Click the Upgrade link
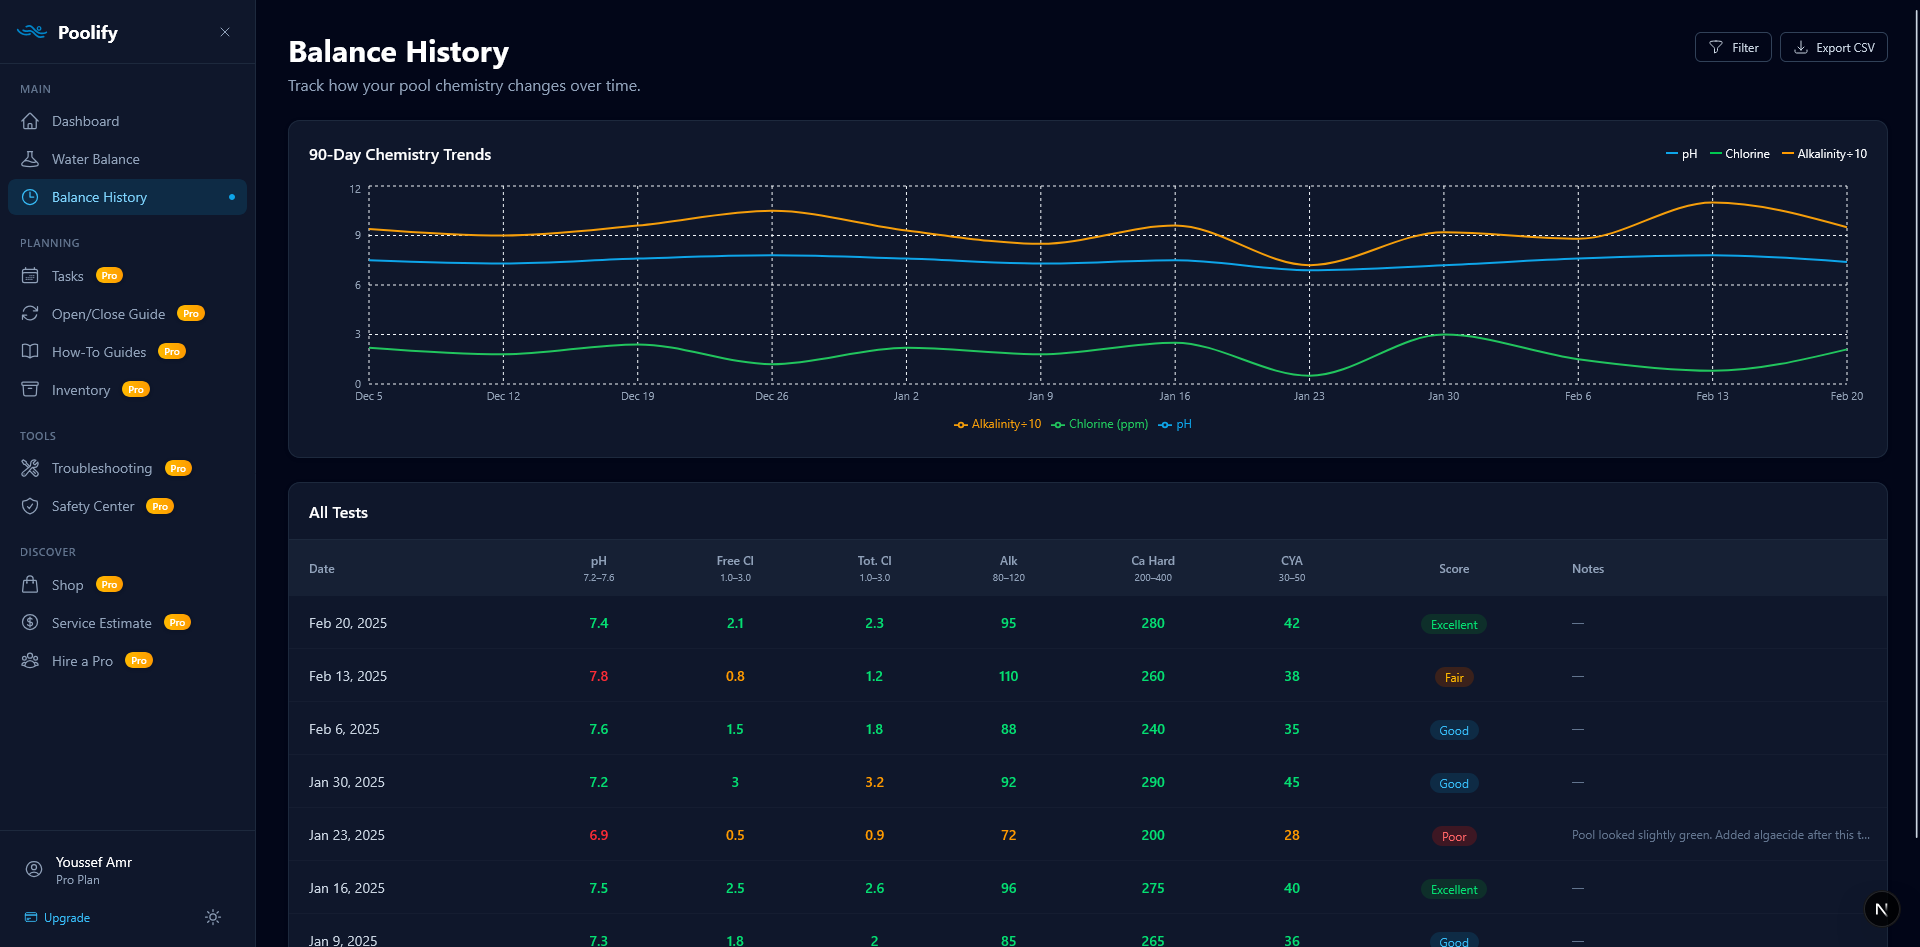This screenshot has height=947, width=1920. point(58,917)
